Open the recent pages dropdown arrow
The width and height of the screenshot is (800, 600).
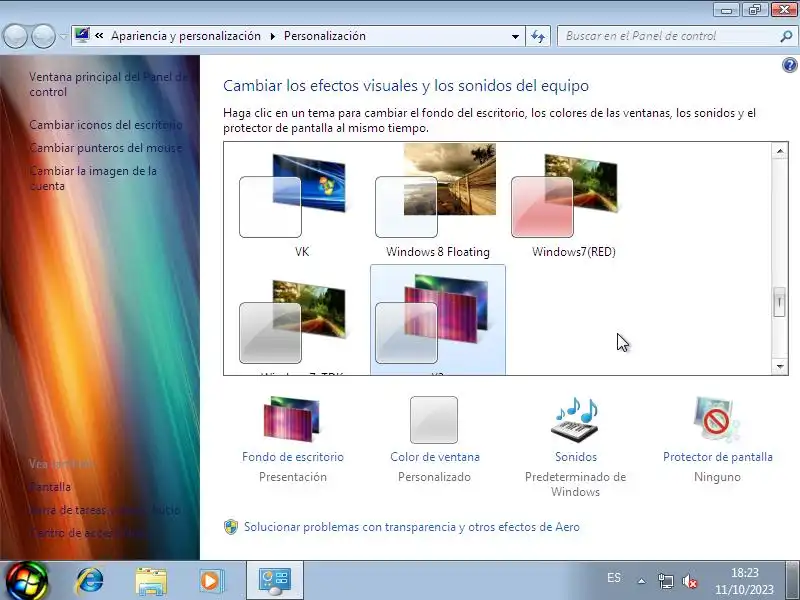point(63,36)
